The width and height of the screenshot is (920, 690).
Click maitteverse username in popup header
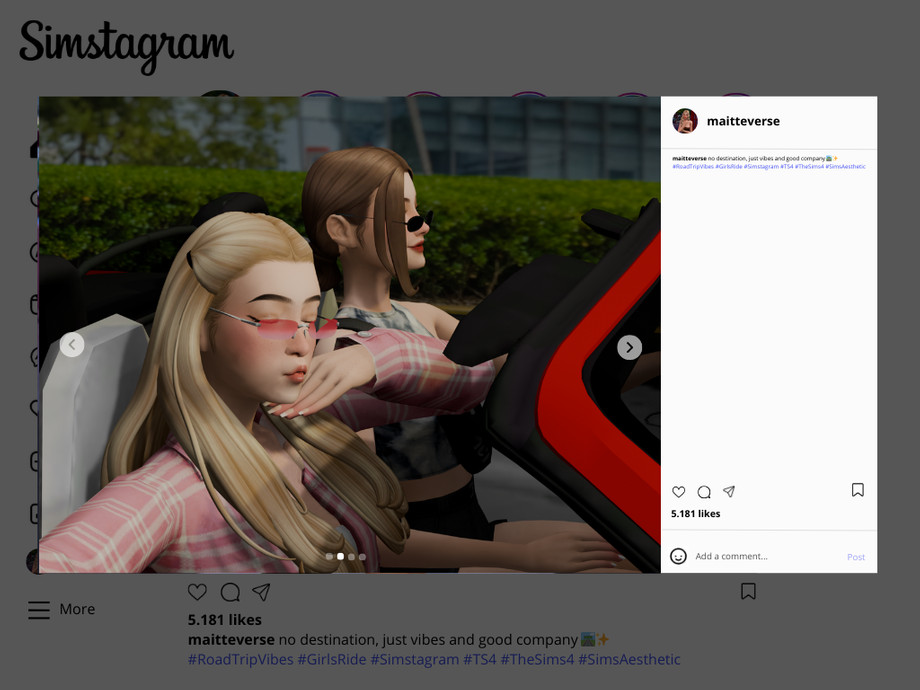(x=743, y=121)
